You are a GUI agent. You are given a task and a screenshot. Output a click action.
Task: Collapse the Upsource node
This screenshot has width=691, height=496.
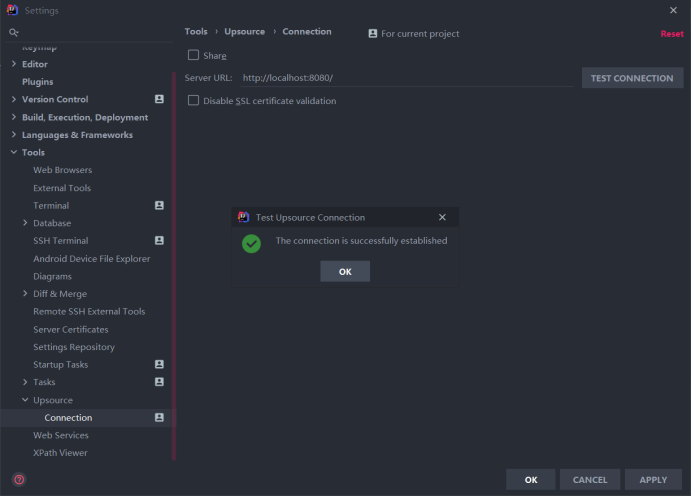pyautogui.click(x=25, y=400)
